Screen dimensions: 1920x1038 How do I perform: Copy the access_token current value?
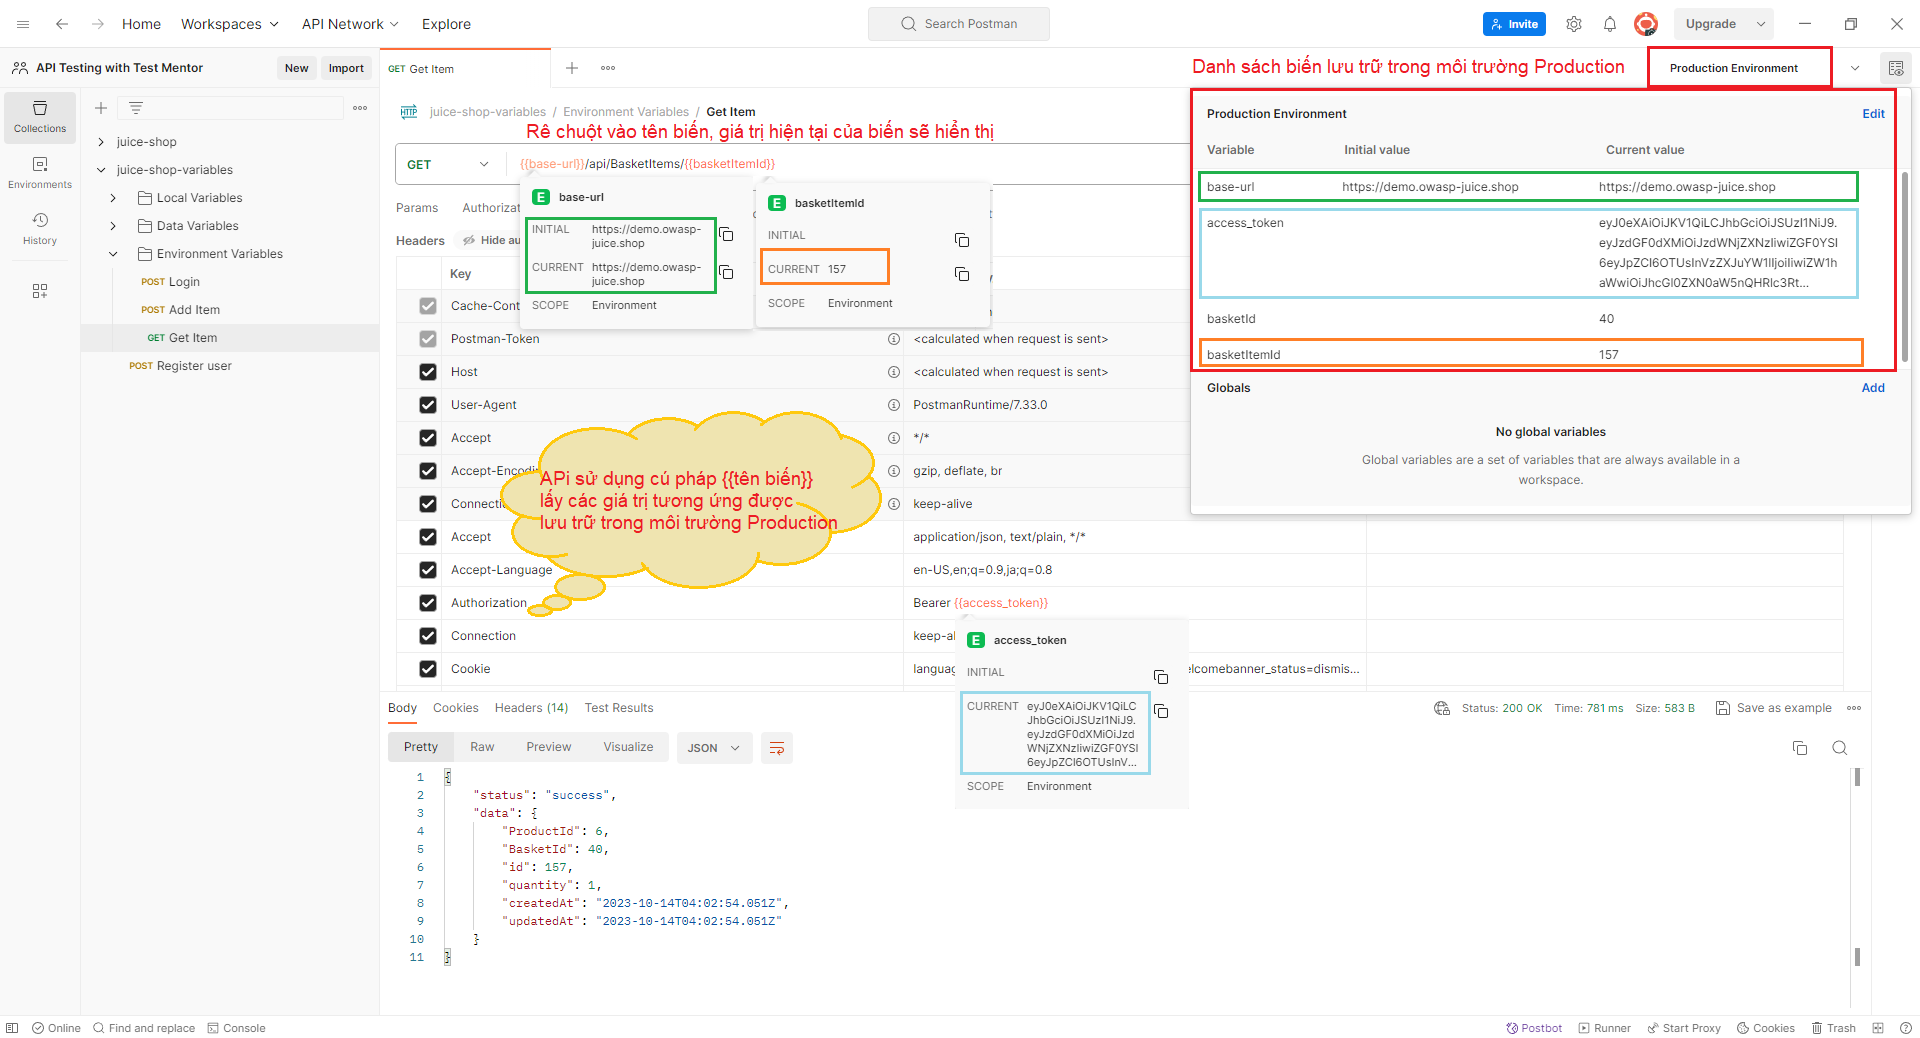click(1161, 711)
